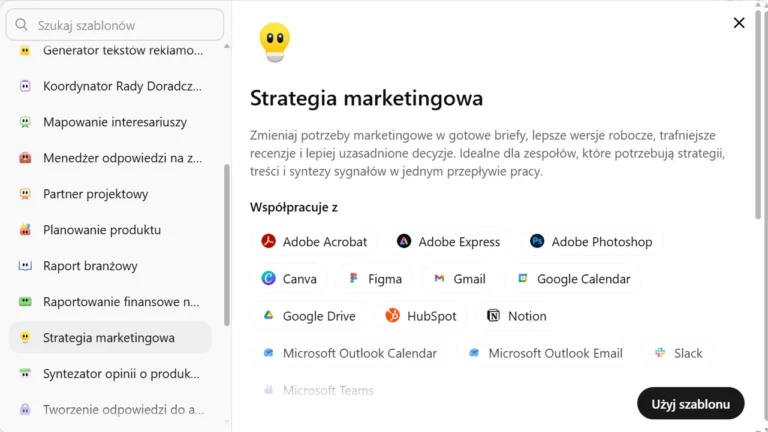Click the Figma label
The image size is (768, 432).
385,279
